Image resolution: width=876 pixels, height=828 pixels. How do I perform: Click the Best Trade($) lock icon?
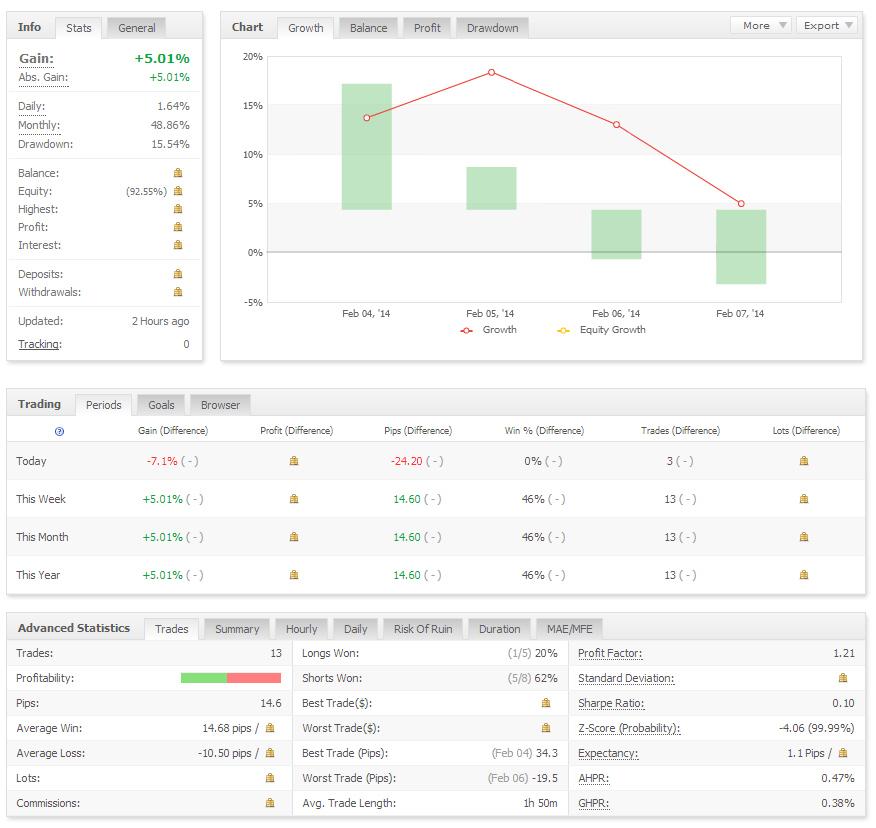pyautogui.click(x=546, y=703)
